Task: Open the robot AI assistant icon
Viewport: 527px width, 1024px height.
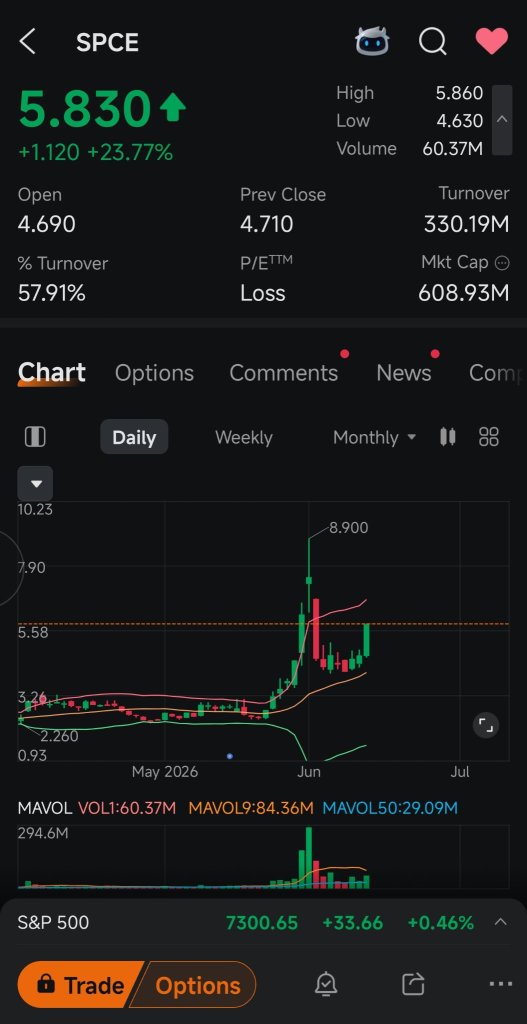Action: [x=372, y=42]
